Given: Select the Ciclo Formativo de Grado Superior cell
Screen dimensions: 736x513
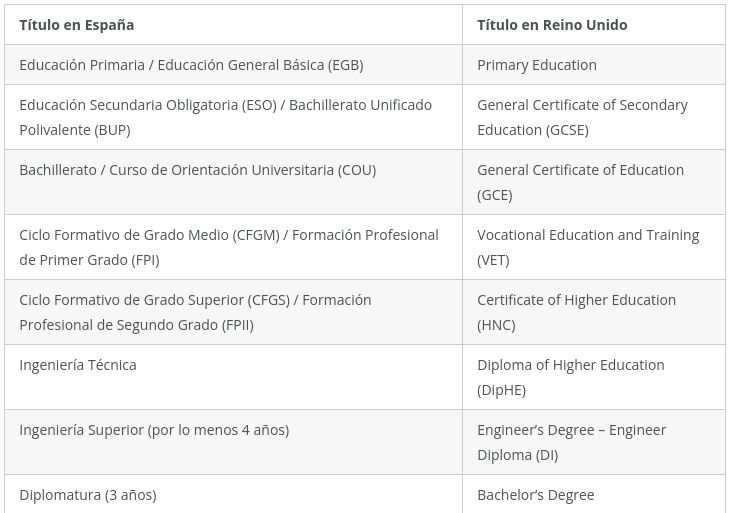Looking at the screenshot, I should click(195, 312).
